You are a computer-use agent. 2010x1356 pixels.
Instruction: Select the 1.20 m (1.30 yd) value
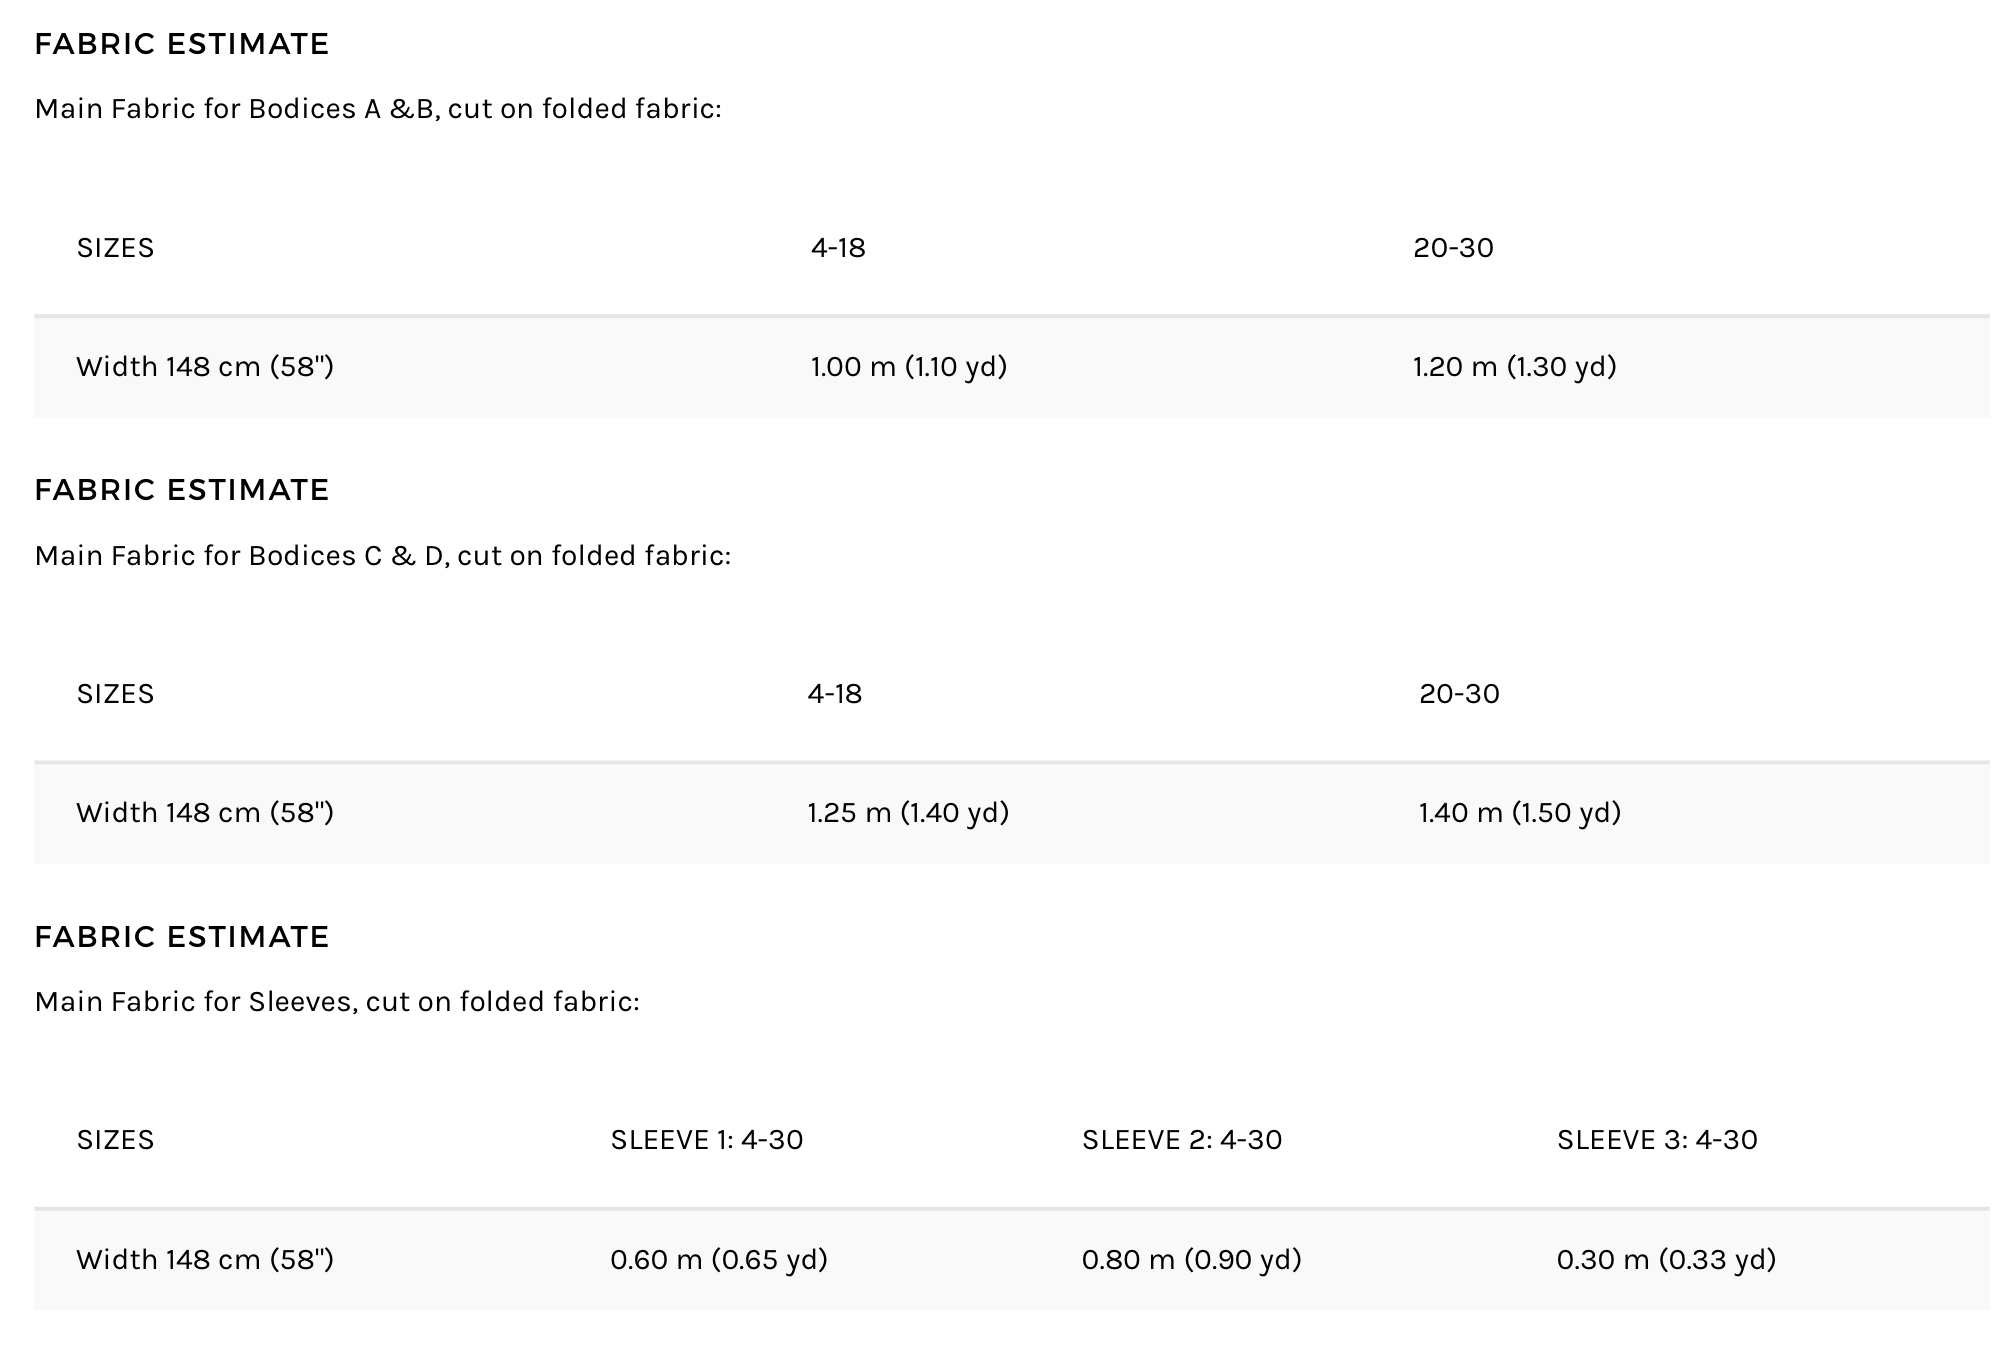1514,367
